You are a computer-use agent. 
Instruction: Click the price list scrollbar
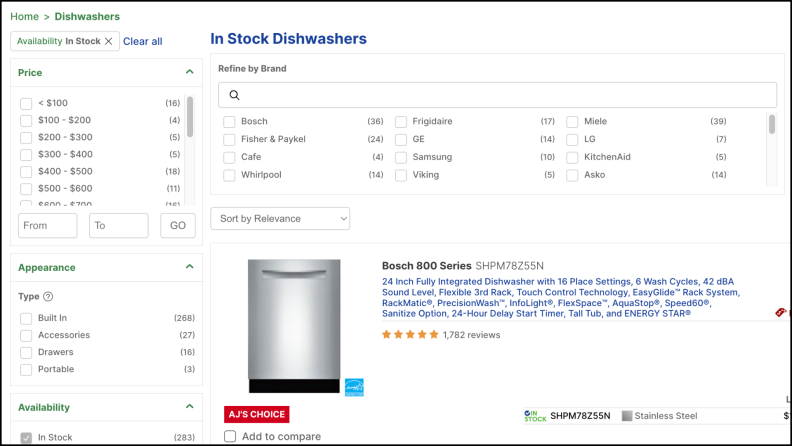click(190, 117)
